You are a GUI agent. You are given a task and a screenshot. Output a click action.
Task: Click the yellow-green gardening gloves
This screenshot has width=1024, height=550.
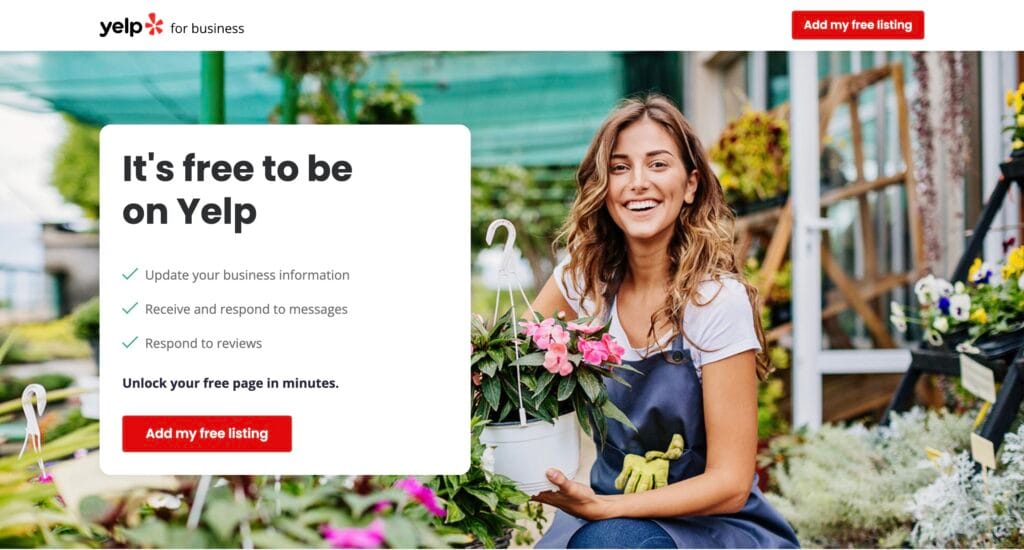click(x=649, y=466)
